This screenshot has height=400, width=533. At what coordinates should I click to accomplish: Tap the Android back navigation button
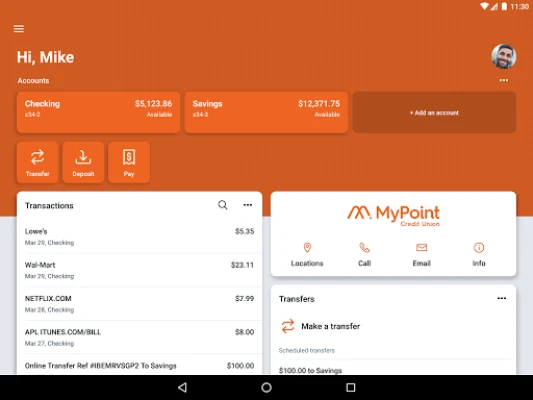pyautogui.click(x=183, y=387)
